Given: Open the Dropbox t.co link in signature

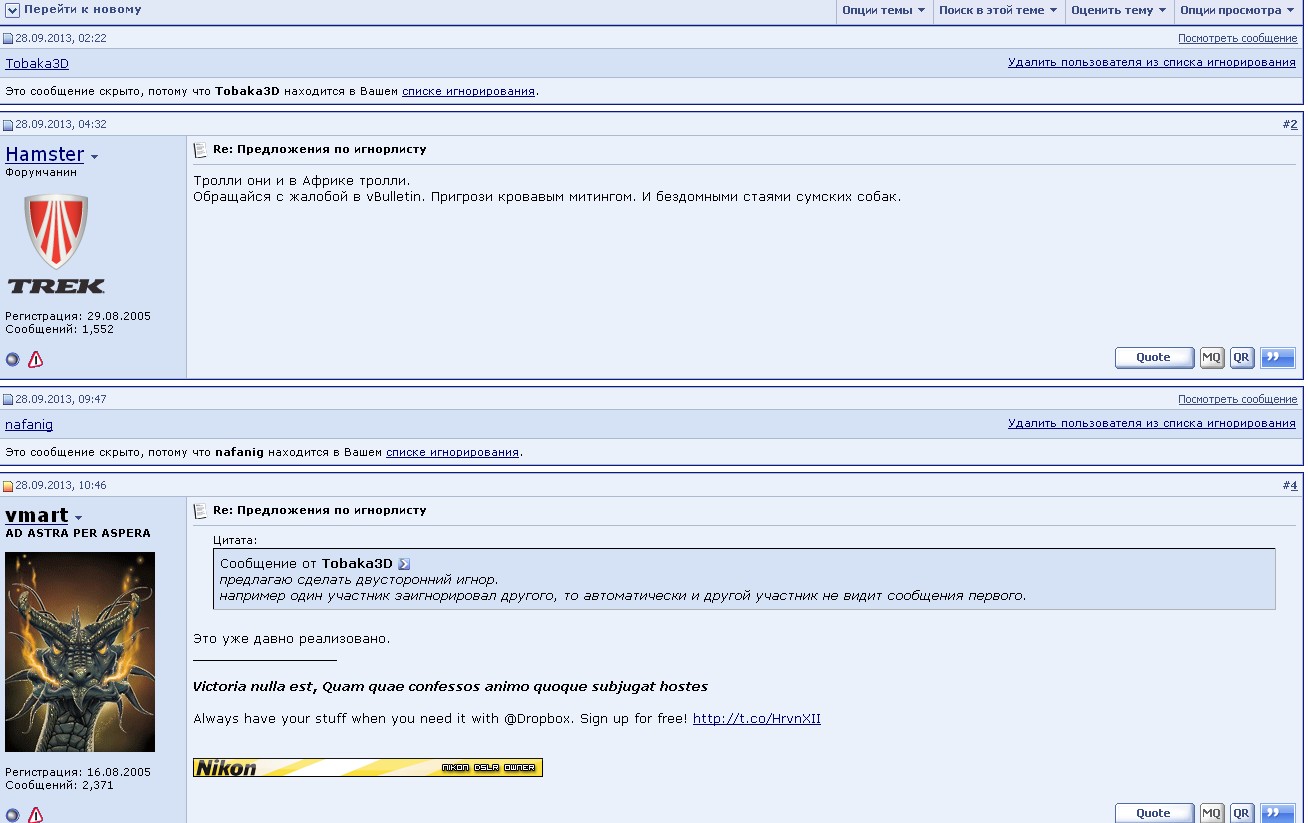Looking at the screenshot, I should pyautogui.click(x=756, y=719).
